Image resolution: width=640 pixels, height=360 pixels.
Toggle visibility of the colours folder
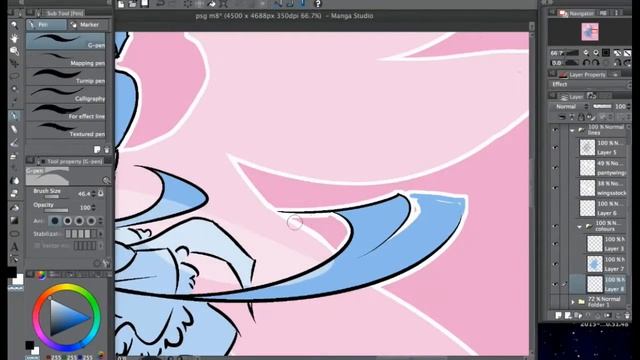click(x=555, y=226)
